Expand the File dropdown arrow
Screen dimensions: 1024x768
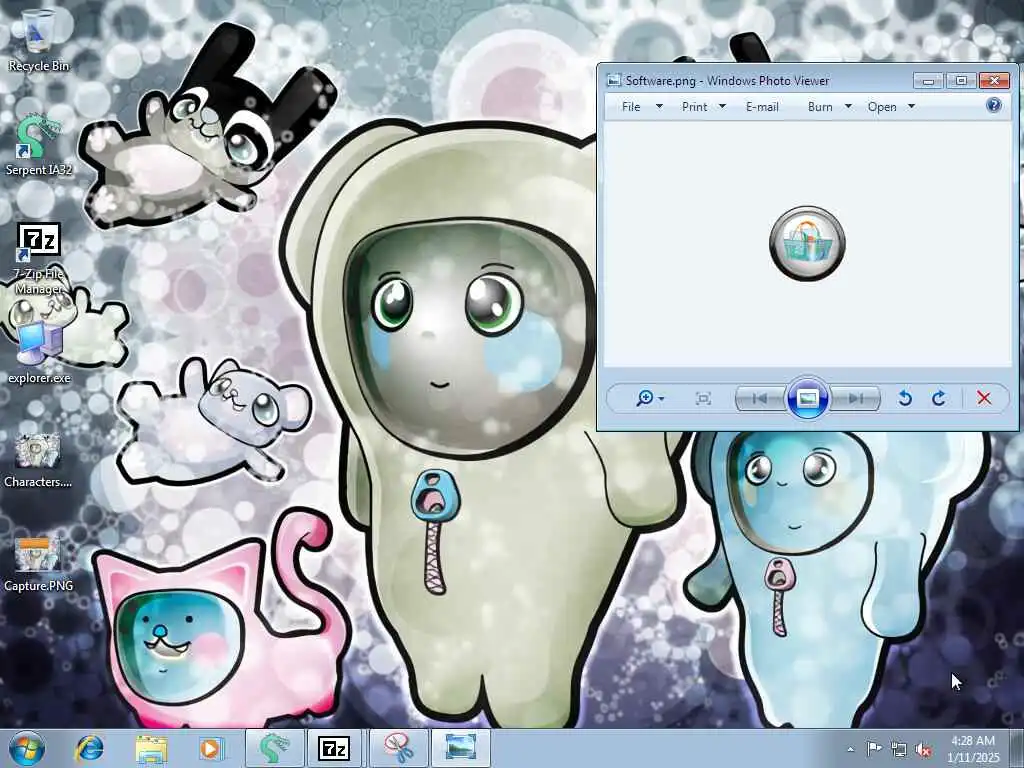coord(659,106)
